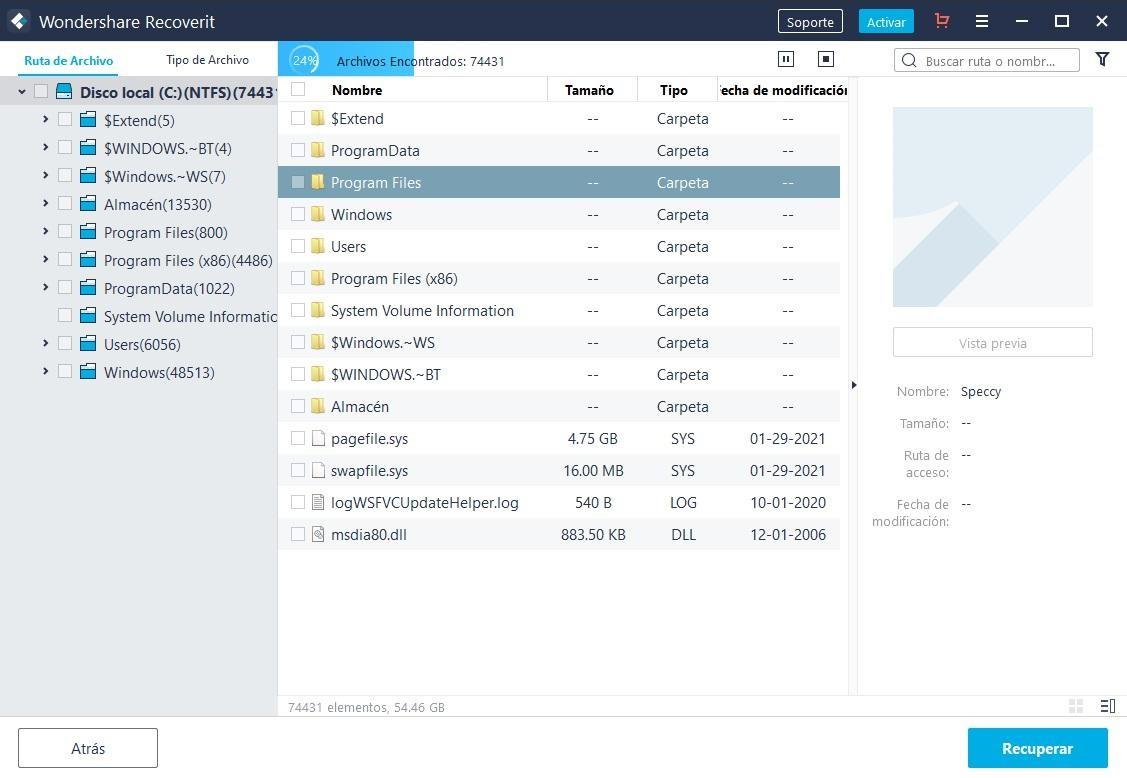The image size is (1127, 778).
Task: Pause the scan with the pause icon
Action: (786, 60)
